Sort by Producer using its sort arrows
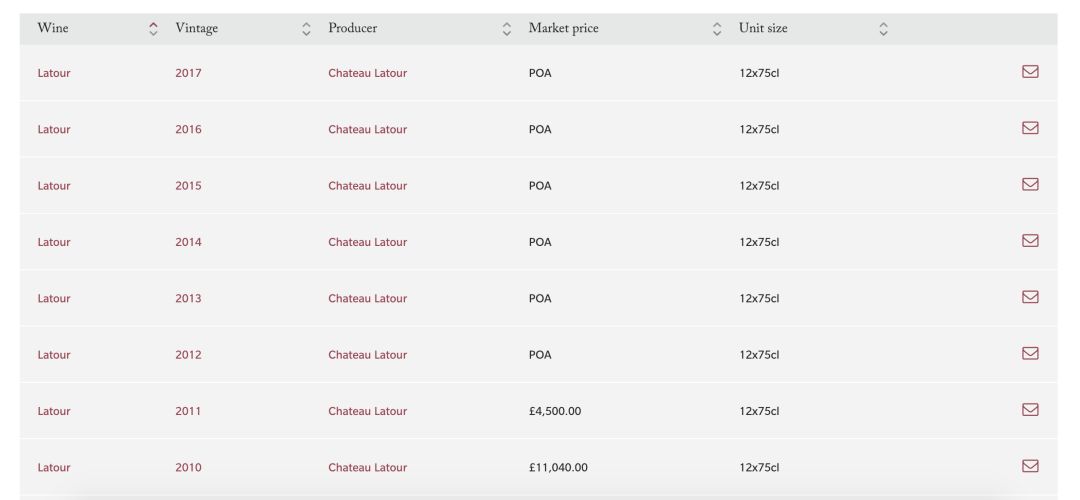The width and height of the screenshot is (1080, 500). pyautogui.click(x=507, y=29)
